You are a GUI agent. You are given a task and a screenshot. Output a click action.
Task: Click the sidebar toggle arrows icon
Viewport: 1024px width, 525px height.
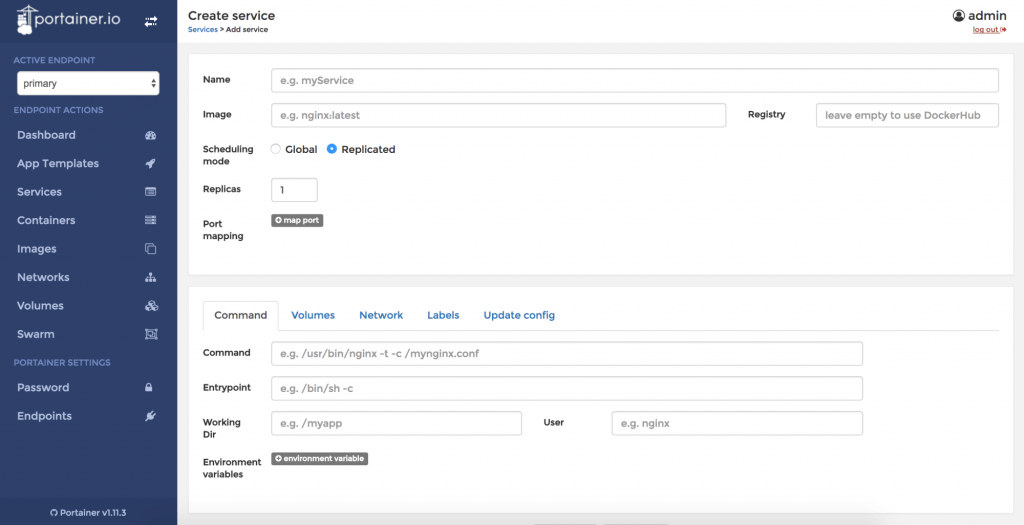(151, 20)
